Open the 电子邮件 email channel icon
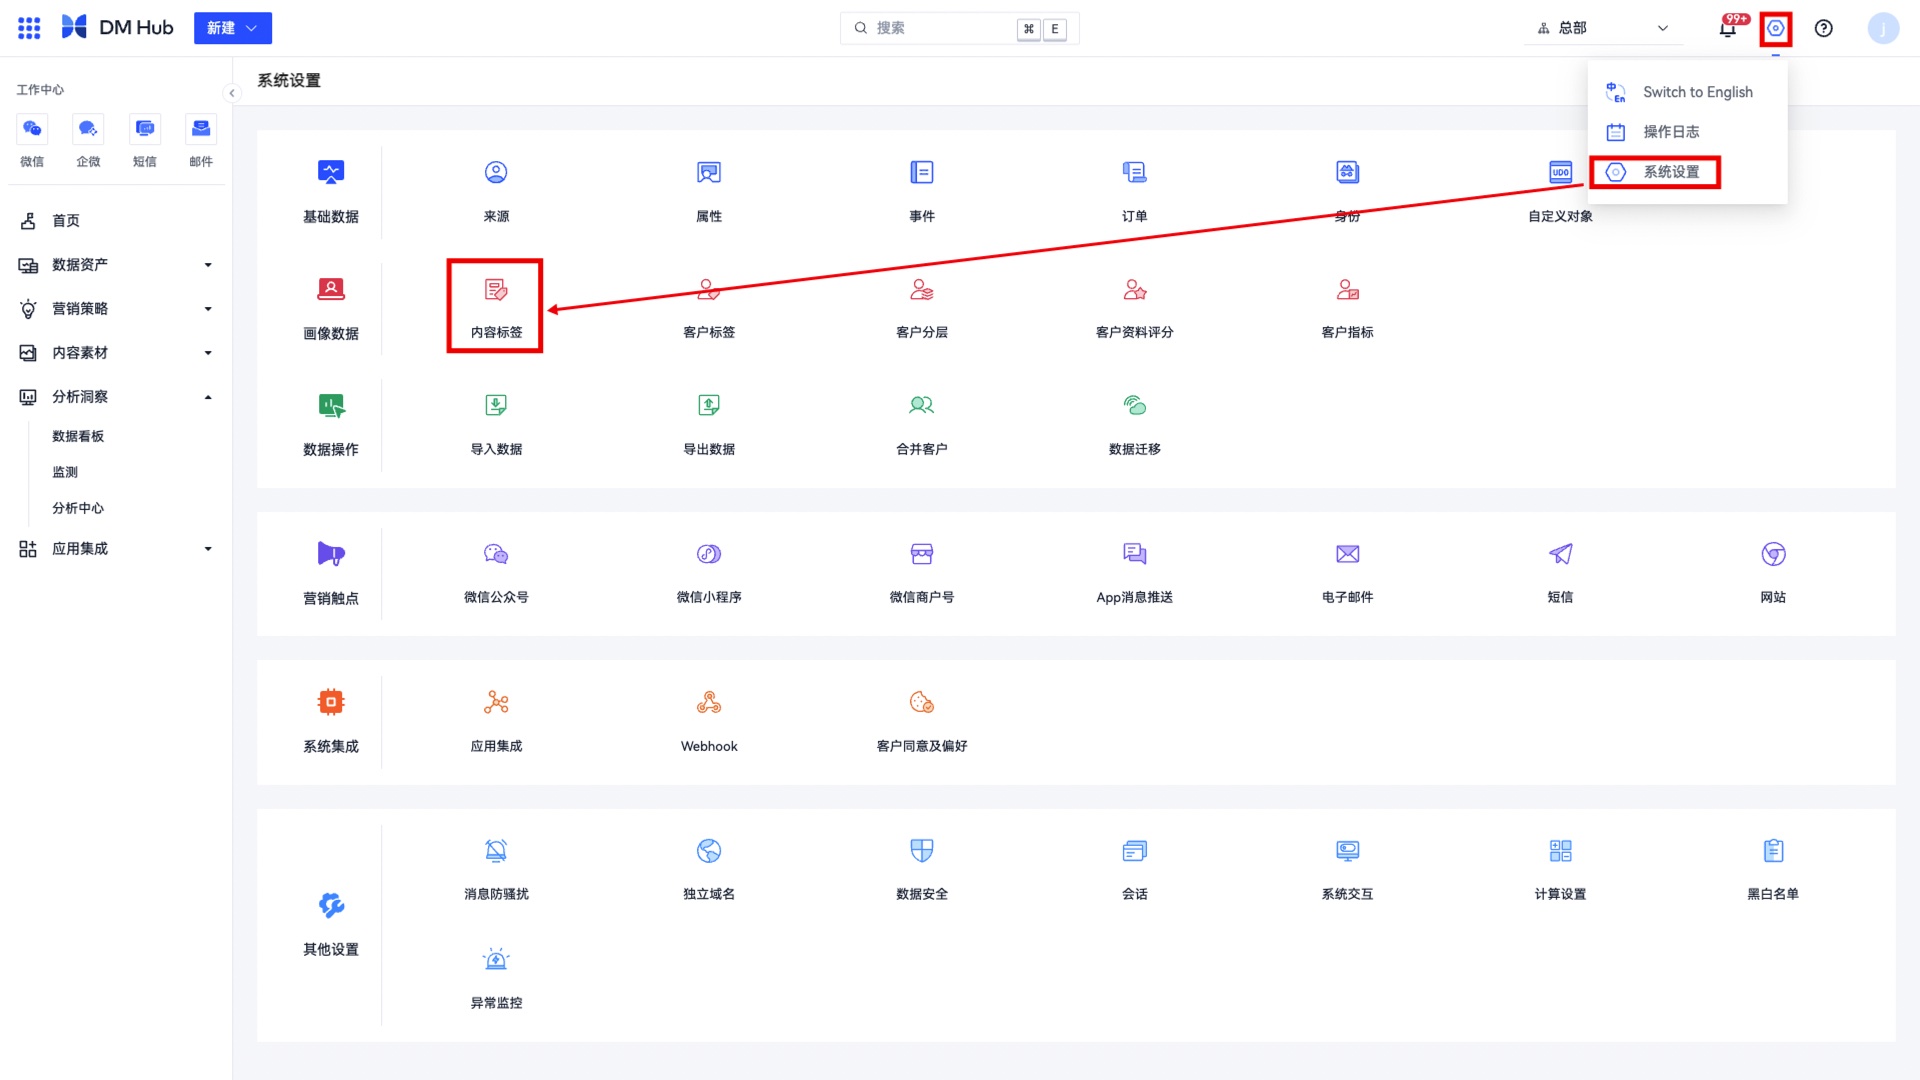Viewport: 1920px width, 1080px height. (1348, 554)
